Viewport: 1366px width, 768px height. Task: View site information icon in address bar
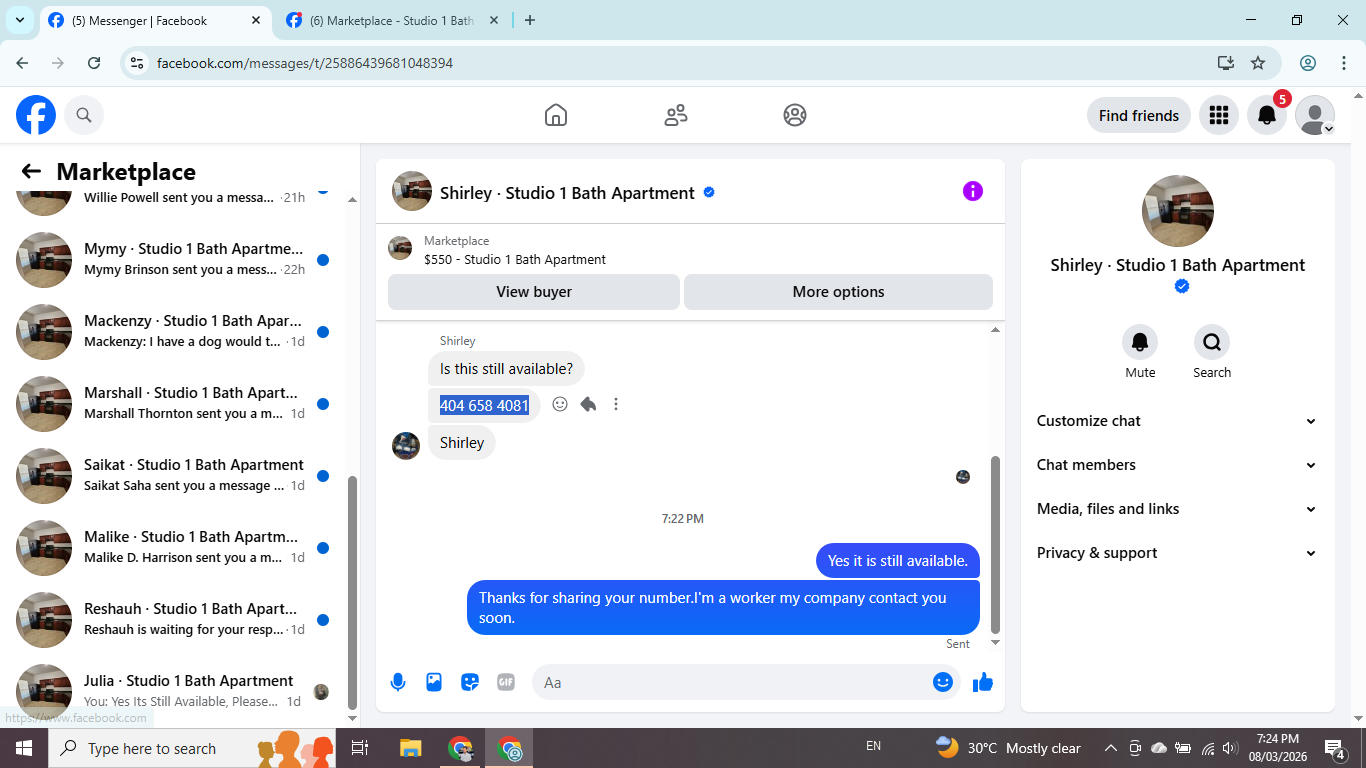138,63
